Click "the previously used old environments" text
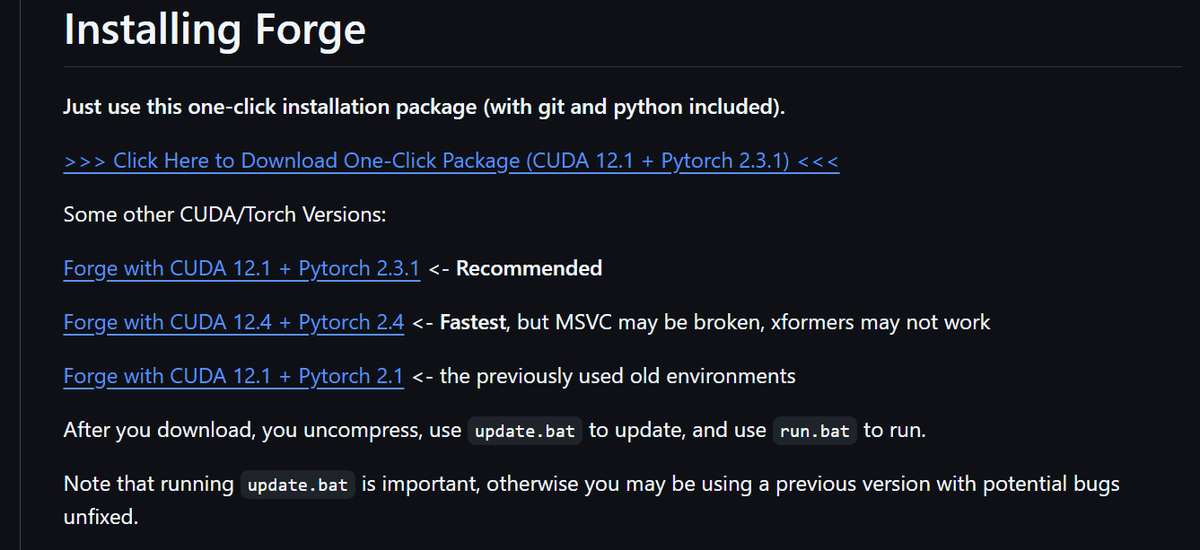The height and width of the screenshot is (550, 1200). [x=617, y=376]
